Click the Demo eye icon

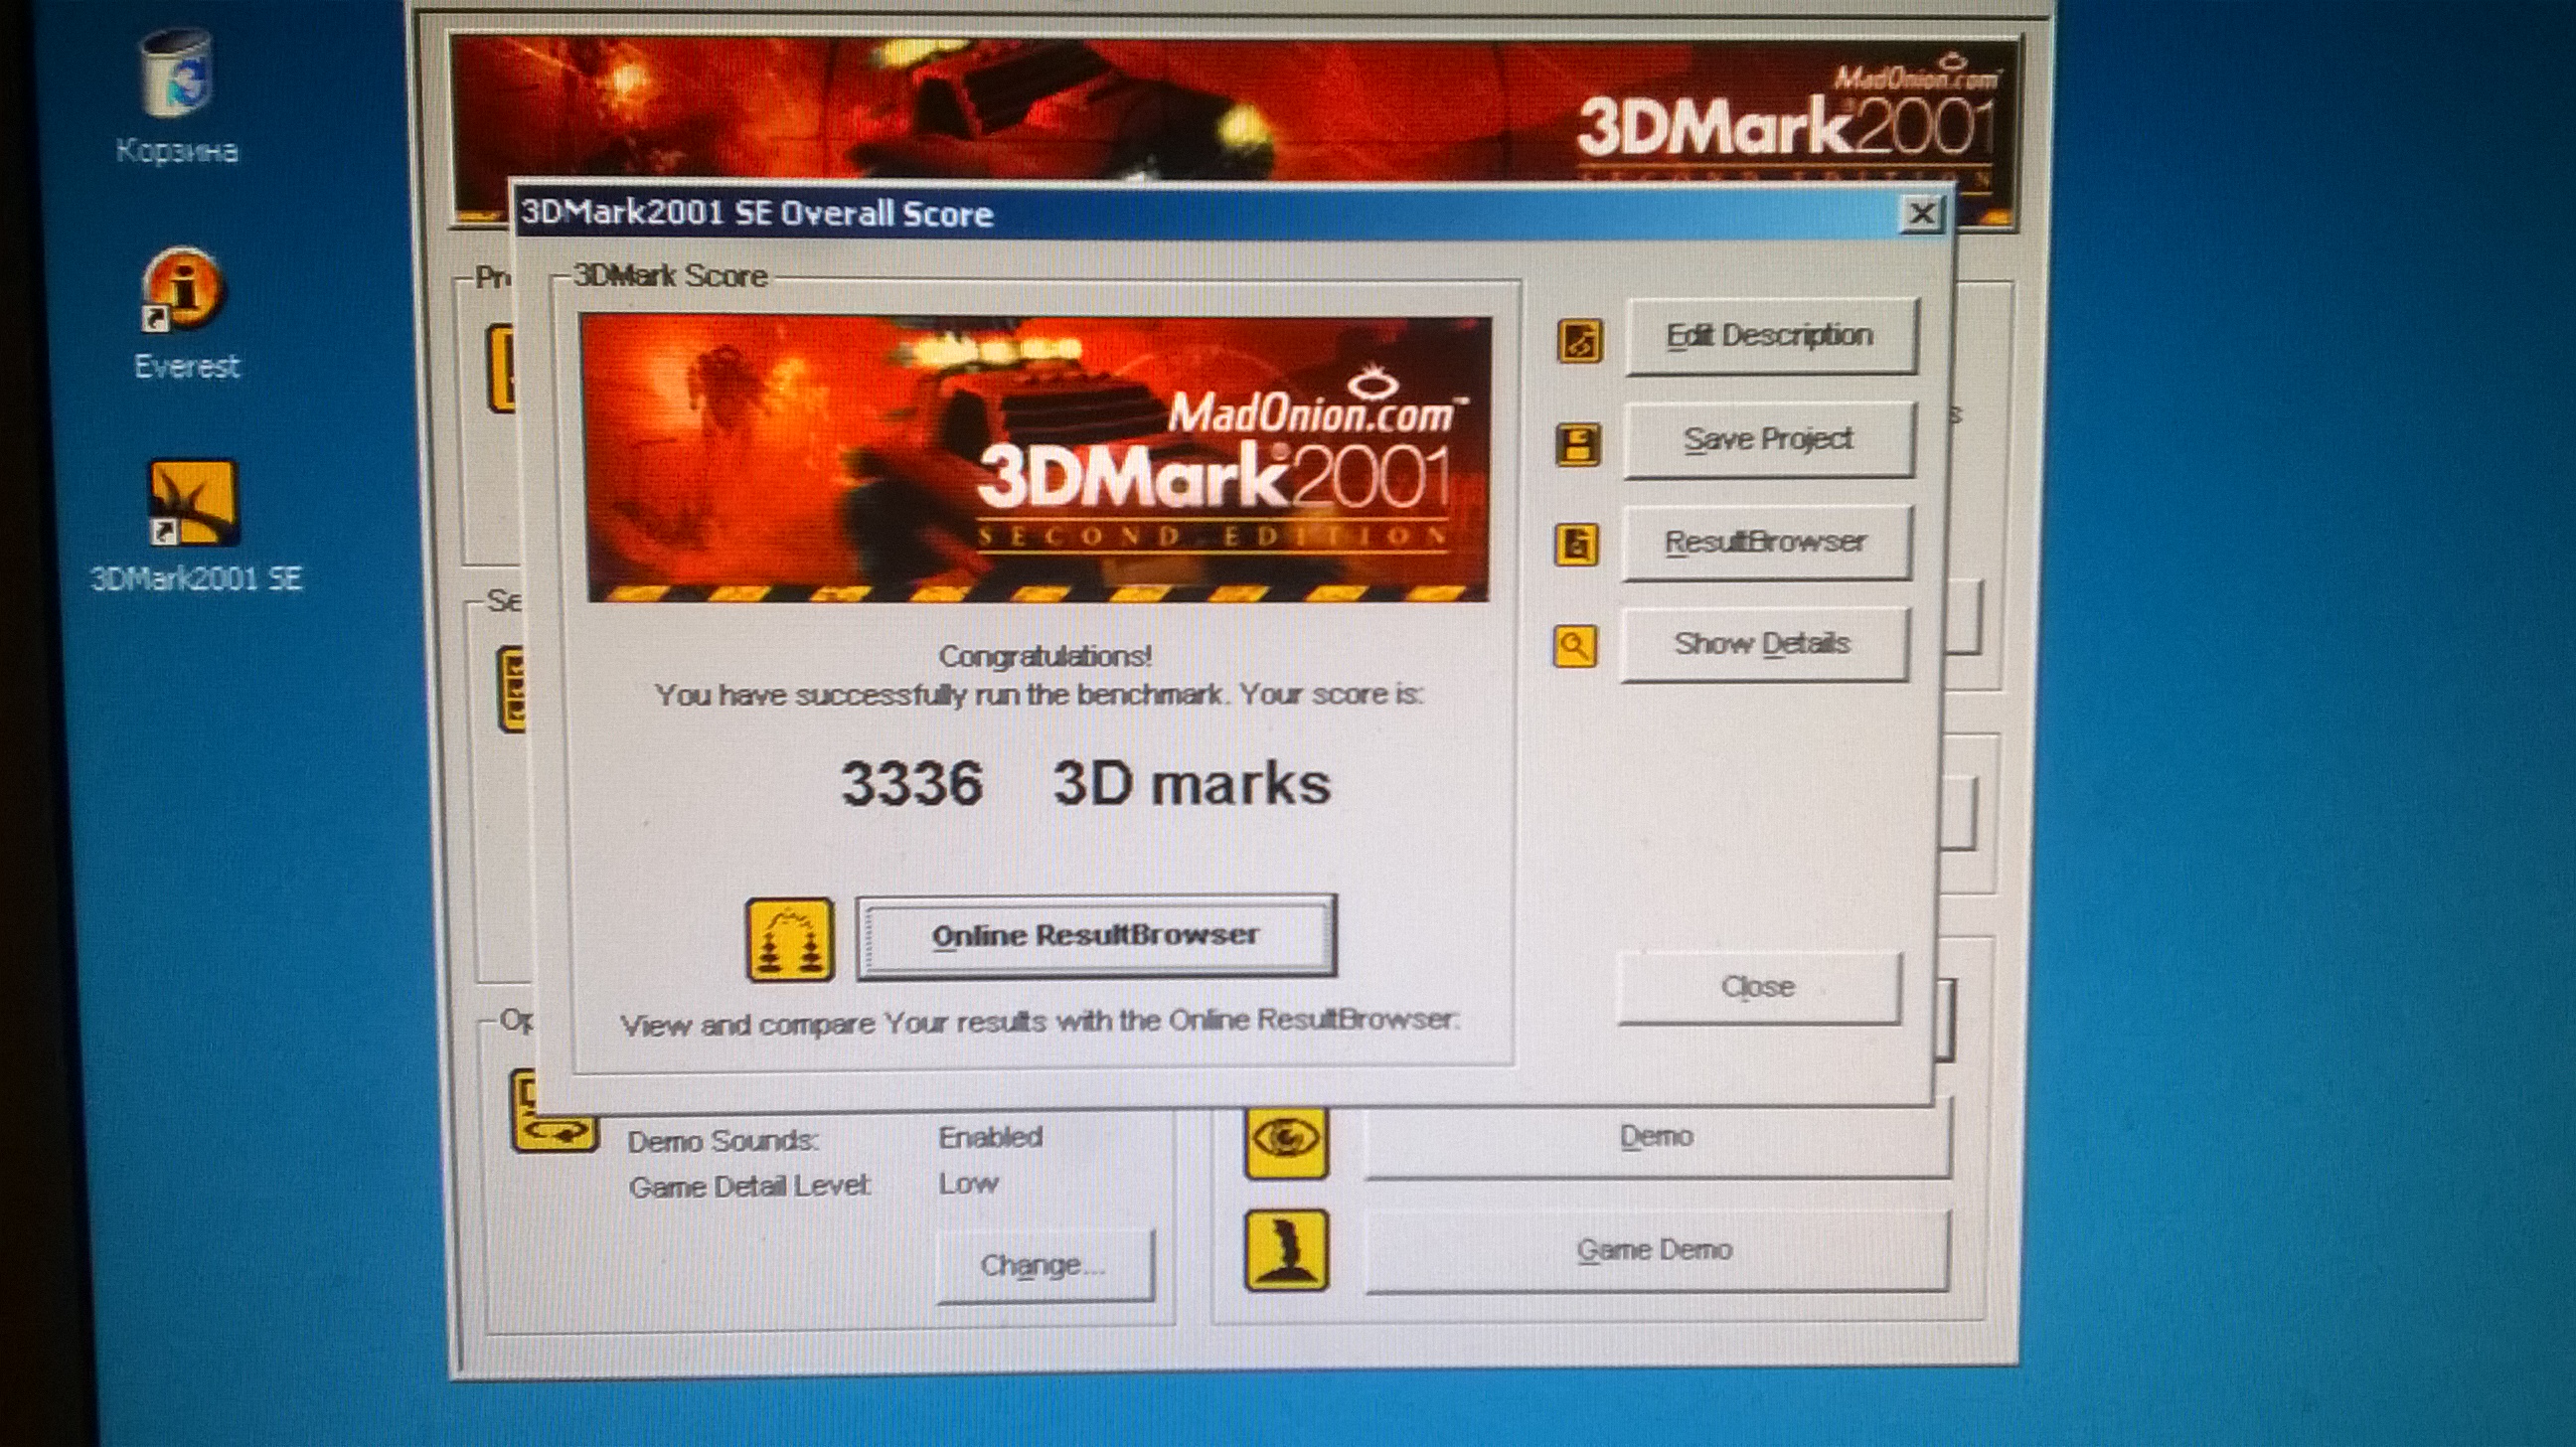(1286, 1140)
